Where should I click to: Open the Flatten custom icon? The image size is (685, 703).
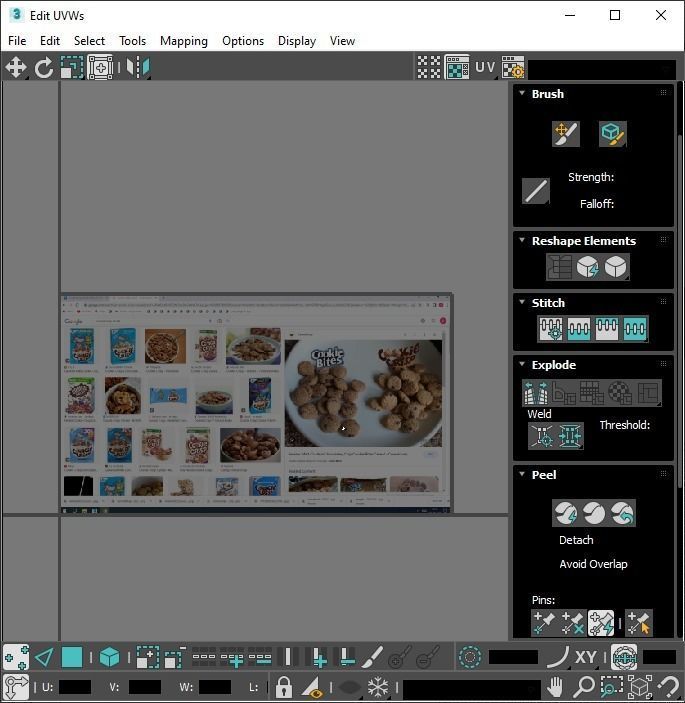point(648,392)
